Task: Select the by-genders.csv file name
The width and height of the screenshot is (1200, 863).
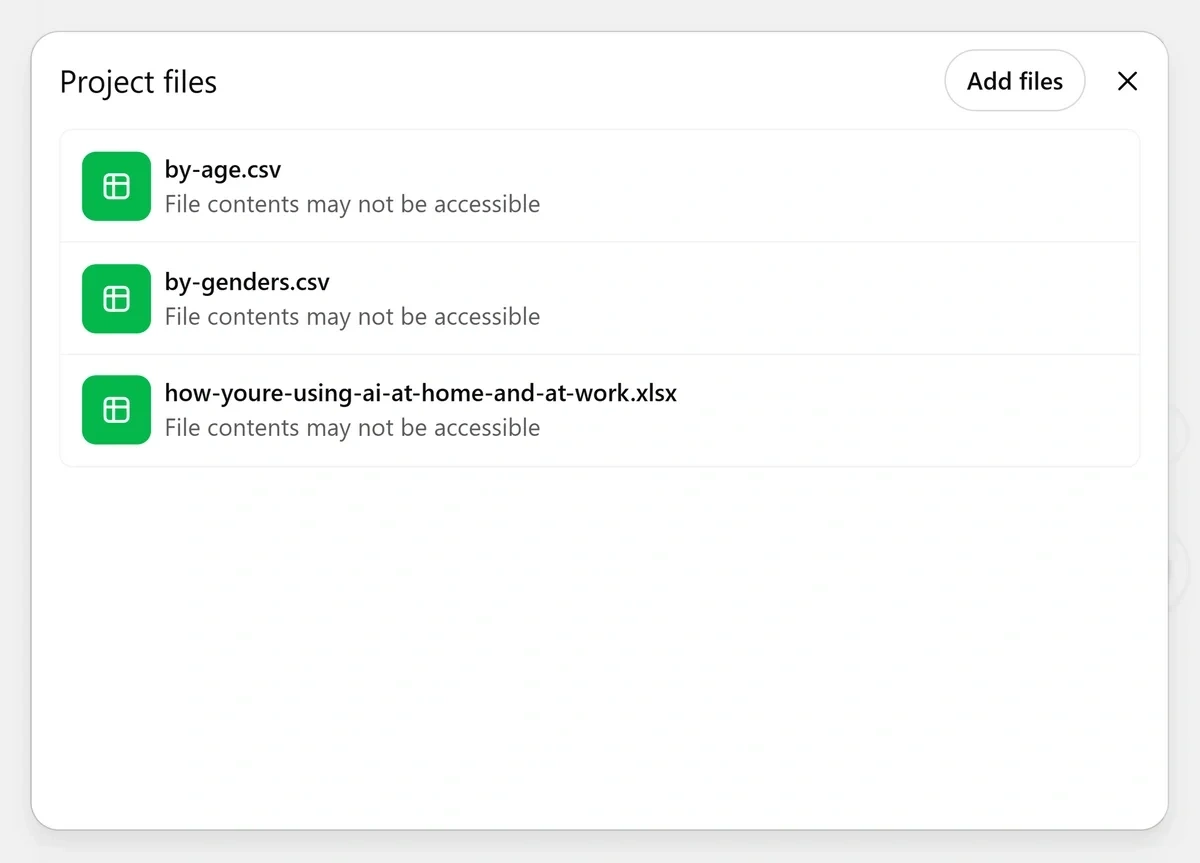Action: 247,282
